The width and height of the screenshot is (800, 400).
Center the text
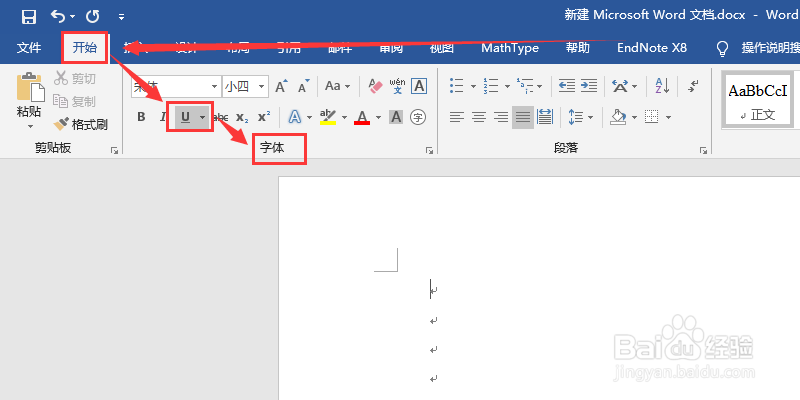[479, 117]
